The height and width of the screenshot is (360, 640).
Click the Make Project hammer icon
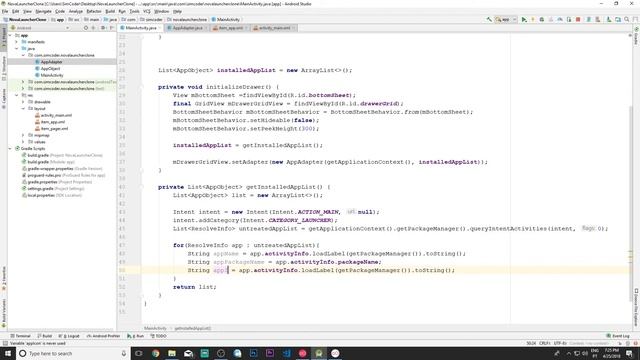tap(489, 19)
